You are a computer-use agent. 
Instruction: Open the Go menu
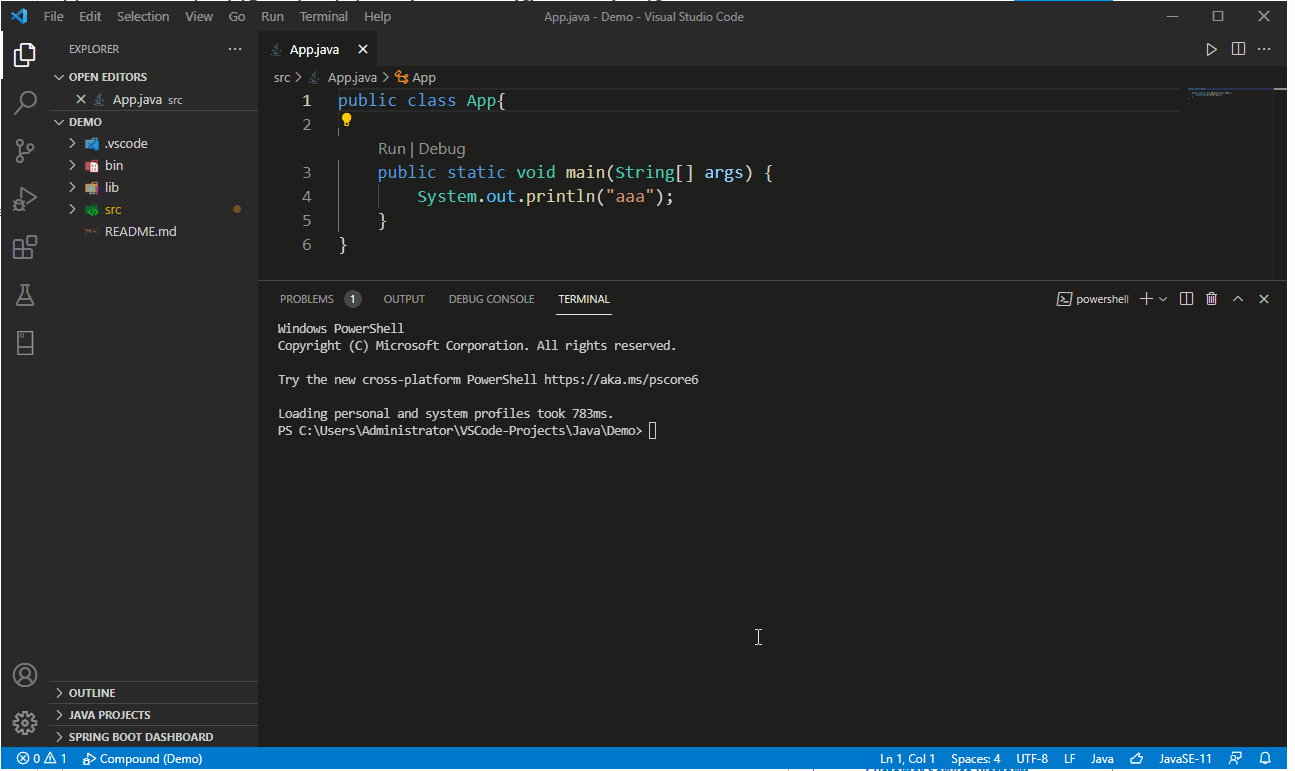pyautogui.click(x=237, y=17)
